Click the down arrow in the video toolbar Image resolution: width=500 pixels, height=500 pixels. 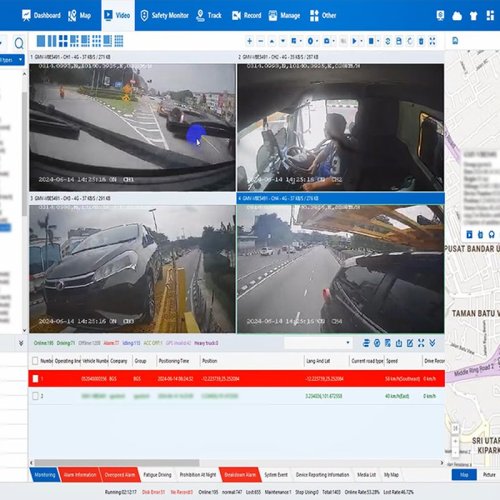pyautogui.click(x=283, y=41)
